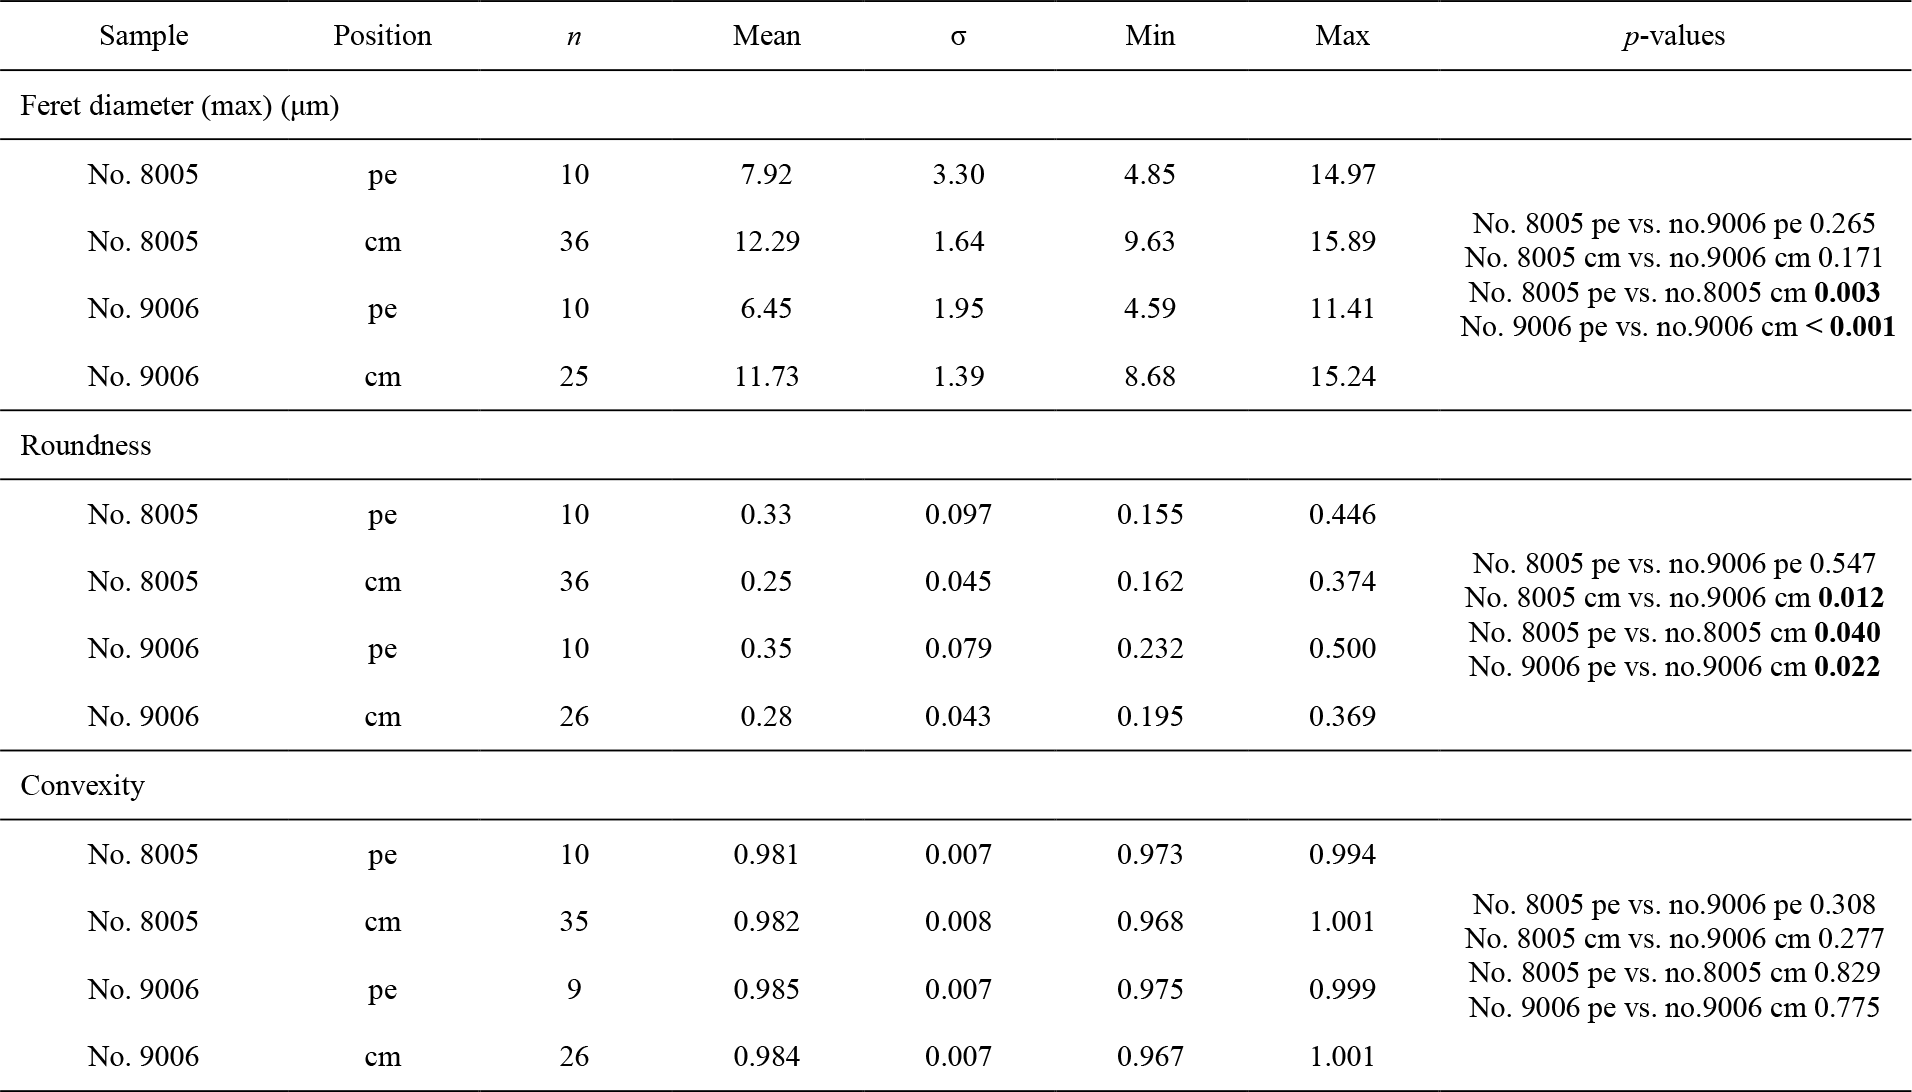Screen dimensions: 1912x1092
Task: Click the bold p-value 0.012
Action: [x=1850, y=598]
